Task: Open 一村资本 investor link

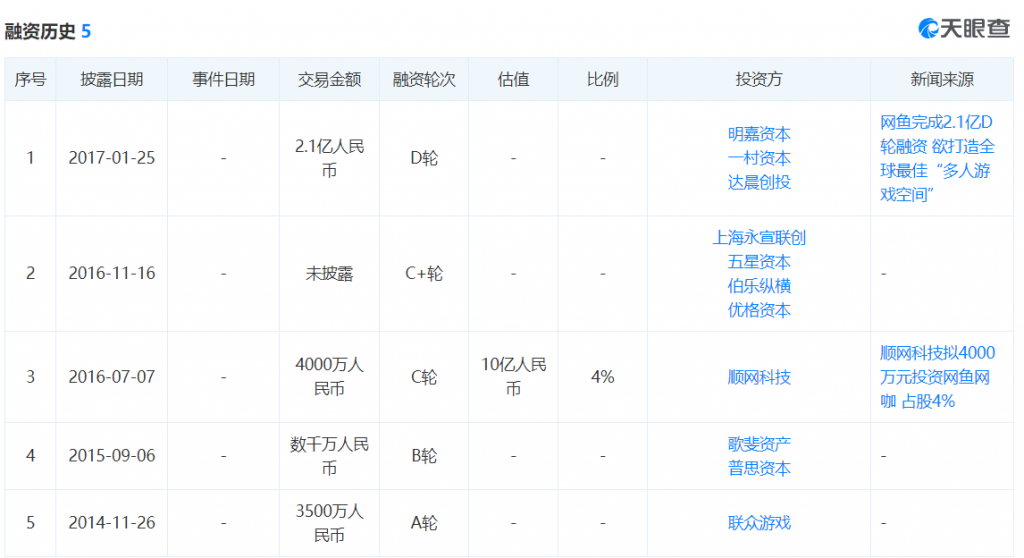Action: pos(759,158)
